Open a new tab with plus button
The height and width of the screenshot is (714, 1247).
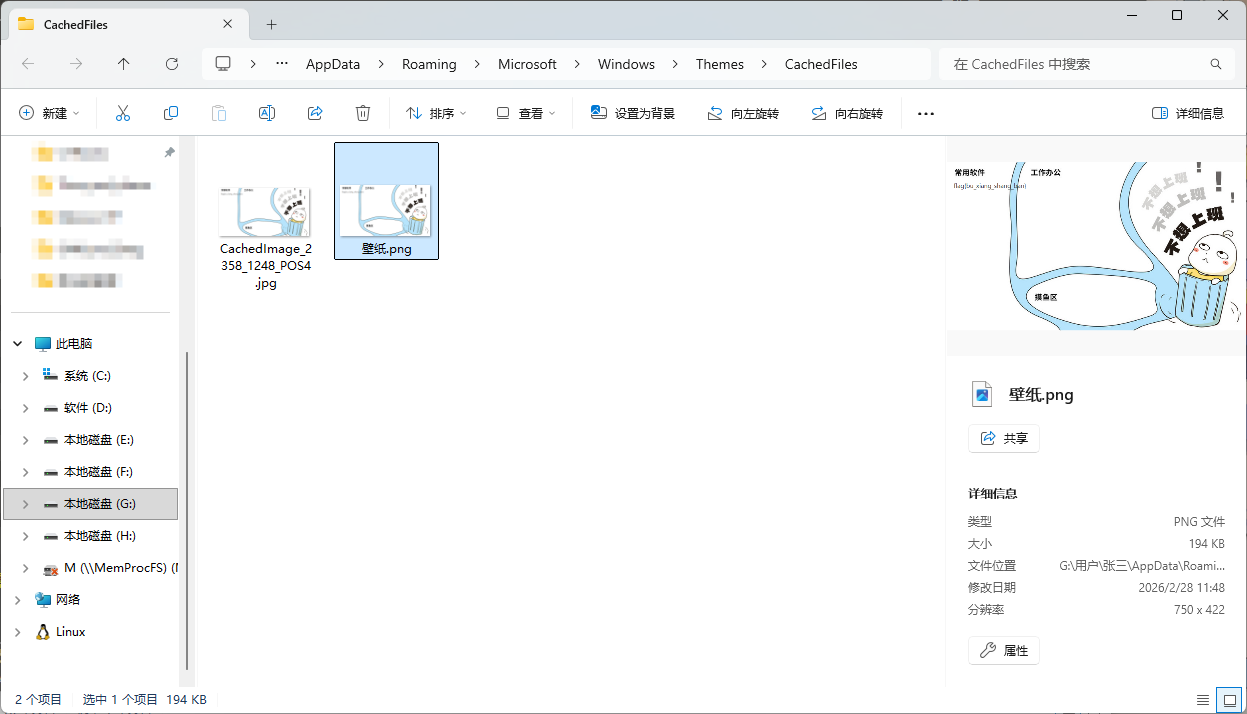tap(271, 24)
